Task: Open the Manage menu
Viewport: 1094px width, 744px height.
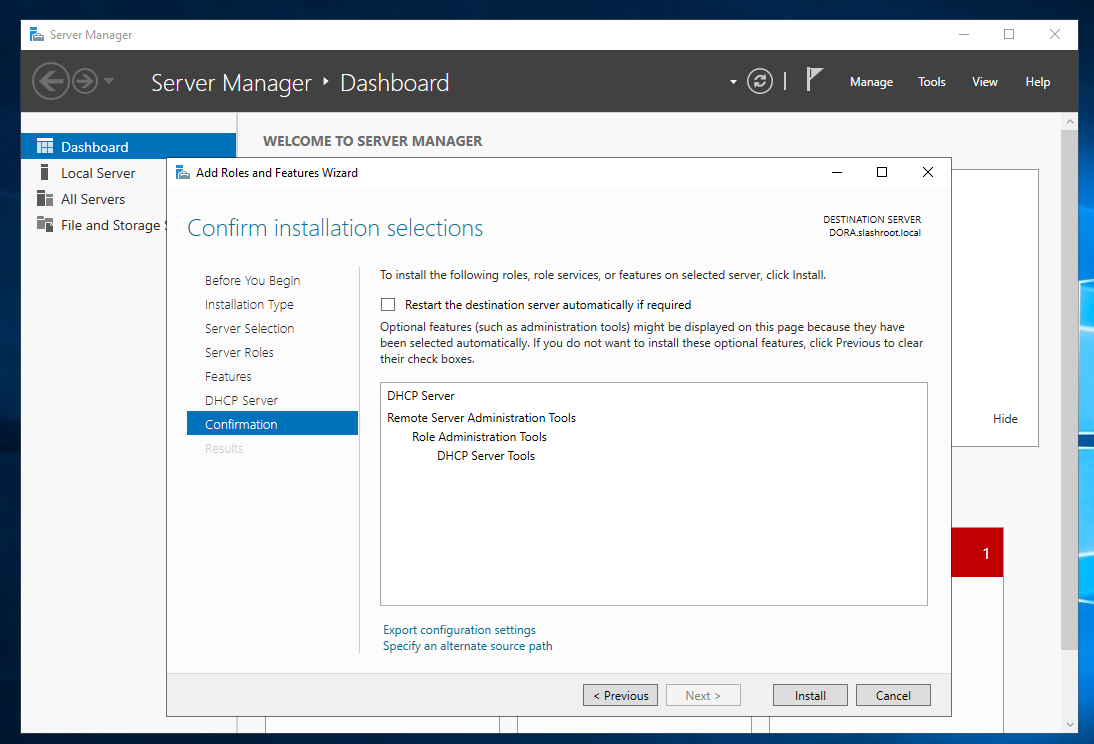Action: point(871,82)
